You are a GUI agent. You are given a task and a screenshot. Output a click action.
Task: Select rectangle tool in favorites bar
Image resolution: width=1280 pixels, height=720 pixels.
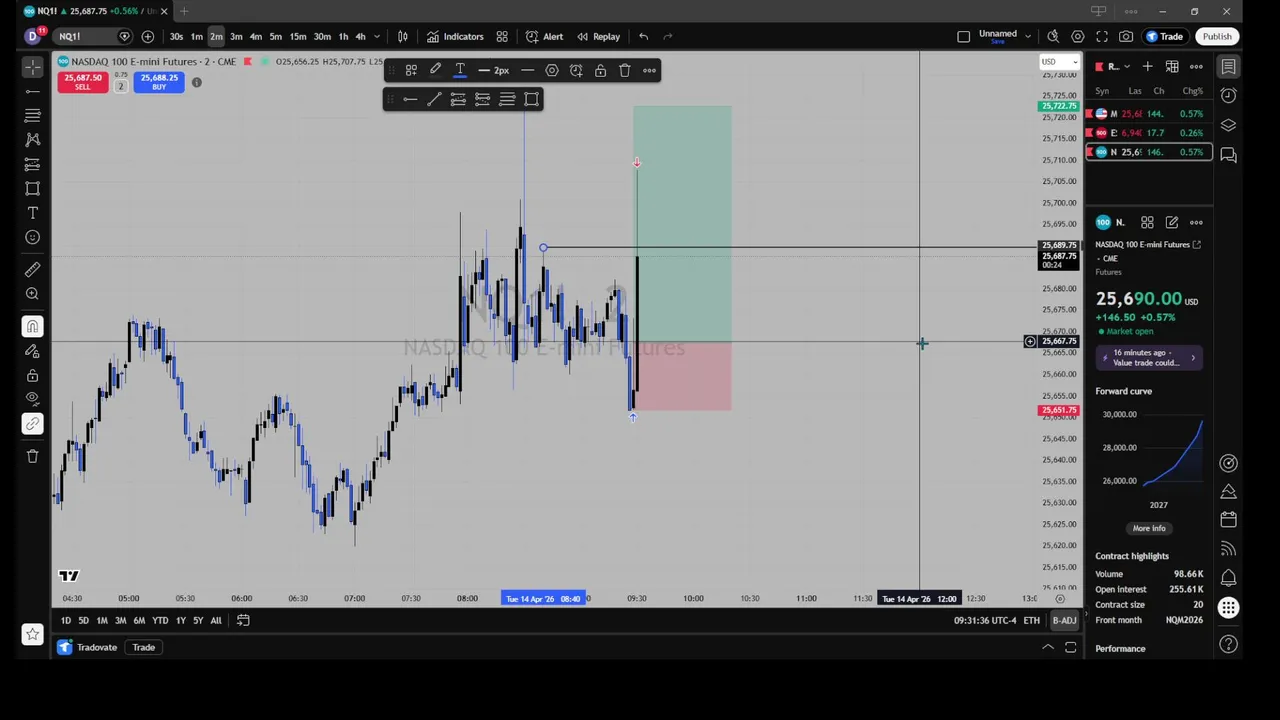click(x=532, y=99)
